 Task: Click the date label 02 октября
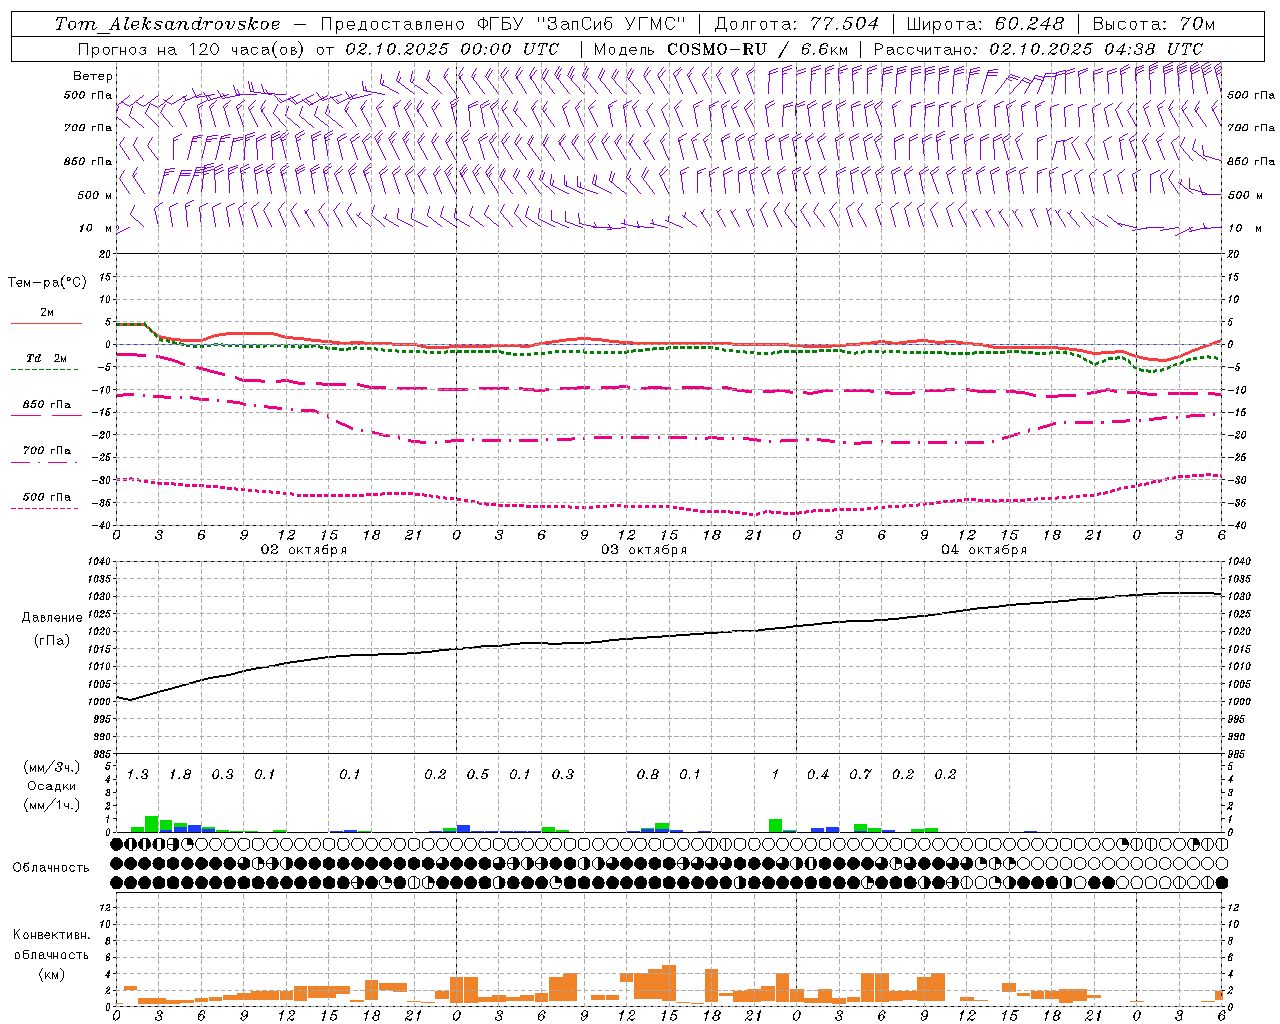304,550
